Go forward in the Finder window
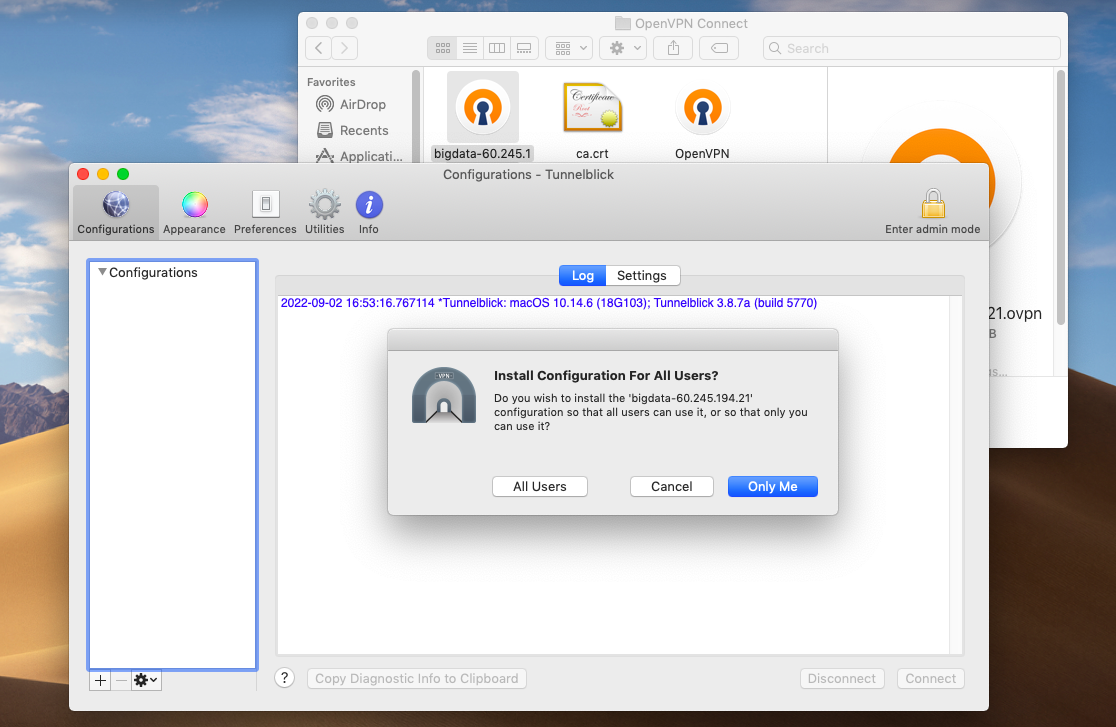This screenshot has height=727, width=1116. point(344,48)
